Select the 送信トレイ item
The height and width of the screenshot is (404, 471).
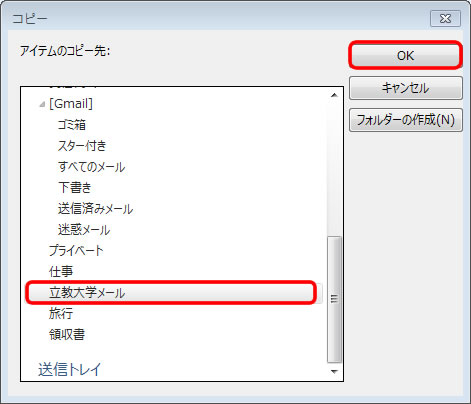[70, 369]
